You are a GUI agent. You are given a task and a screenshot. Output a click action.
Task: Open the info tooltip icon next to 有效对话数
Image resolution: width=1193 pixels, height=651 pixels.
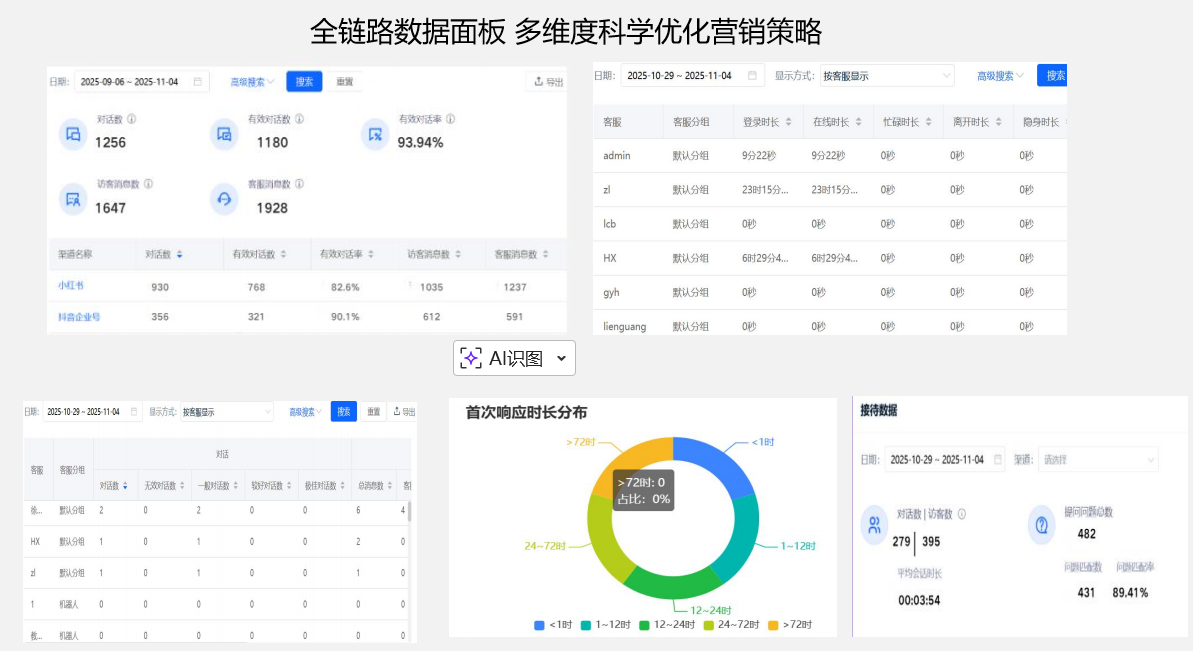coord(299,119)
